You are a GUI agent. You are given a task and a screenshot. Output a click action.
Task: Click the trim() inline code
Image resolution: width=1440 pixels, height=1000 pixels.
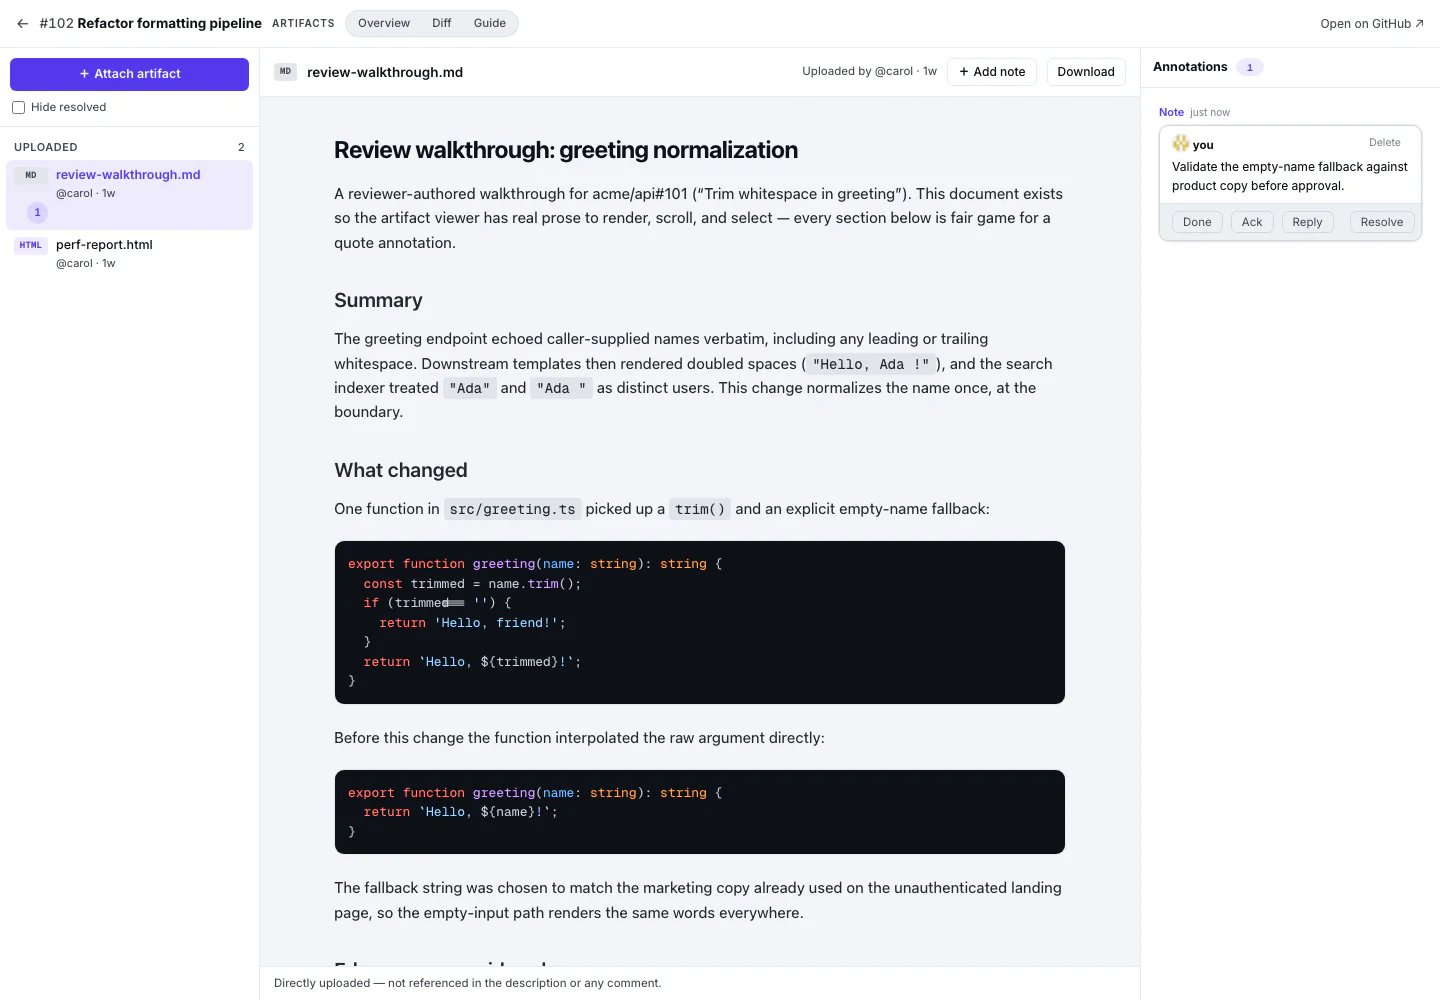[700, 509]
